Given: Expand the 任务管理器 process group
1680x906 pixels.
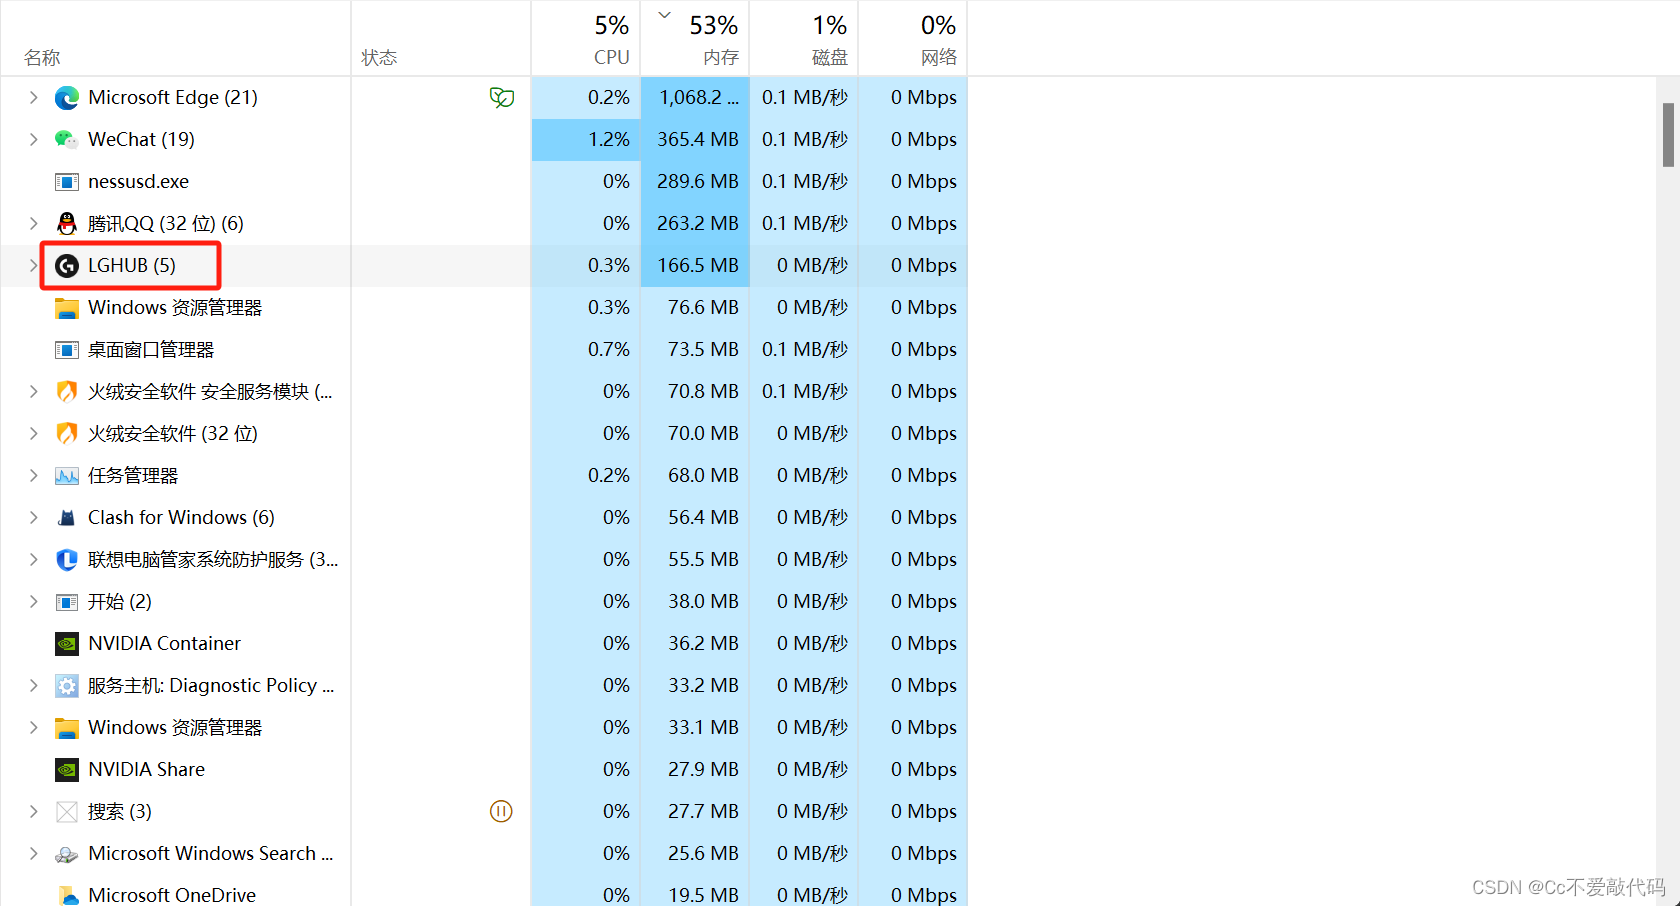Looking at the screenshot, I should click(x=33, y=476).
